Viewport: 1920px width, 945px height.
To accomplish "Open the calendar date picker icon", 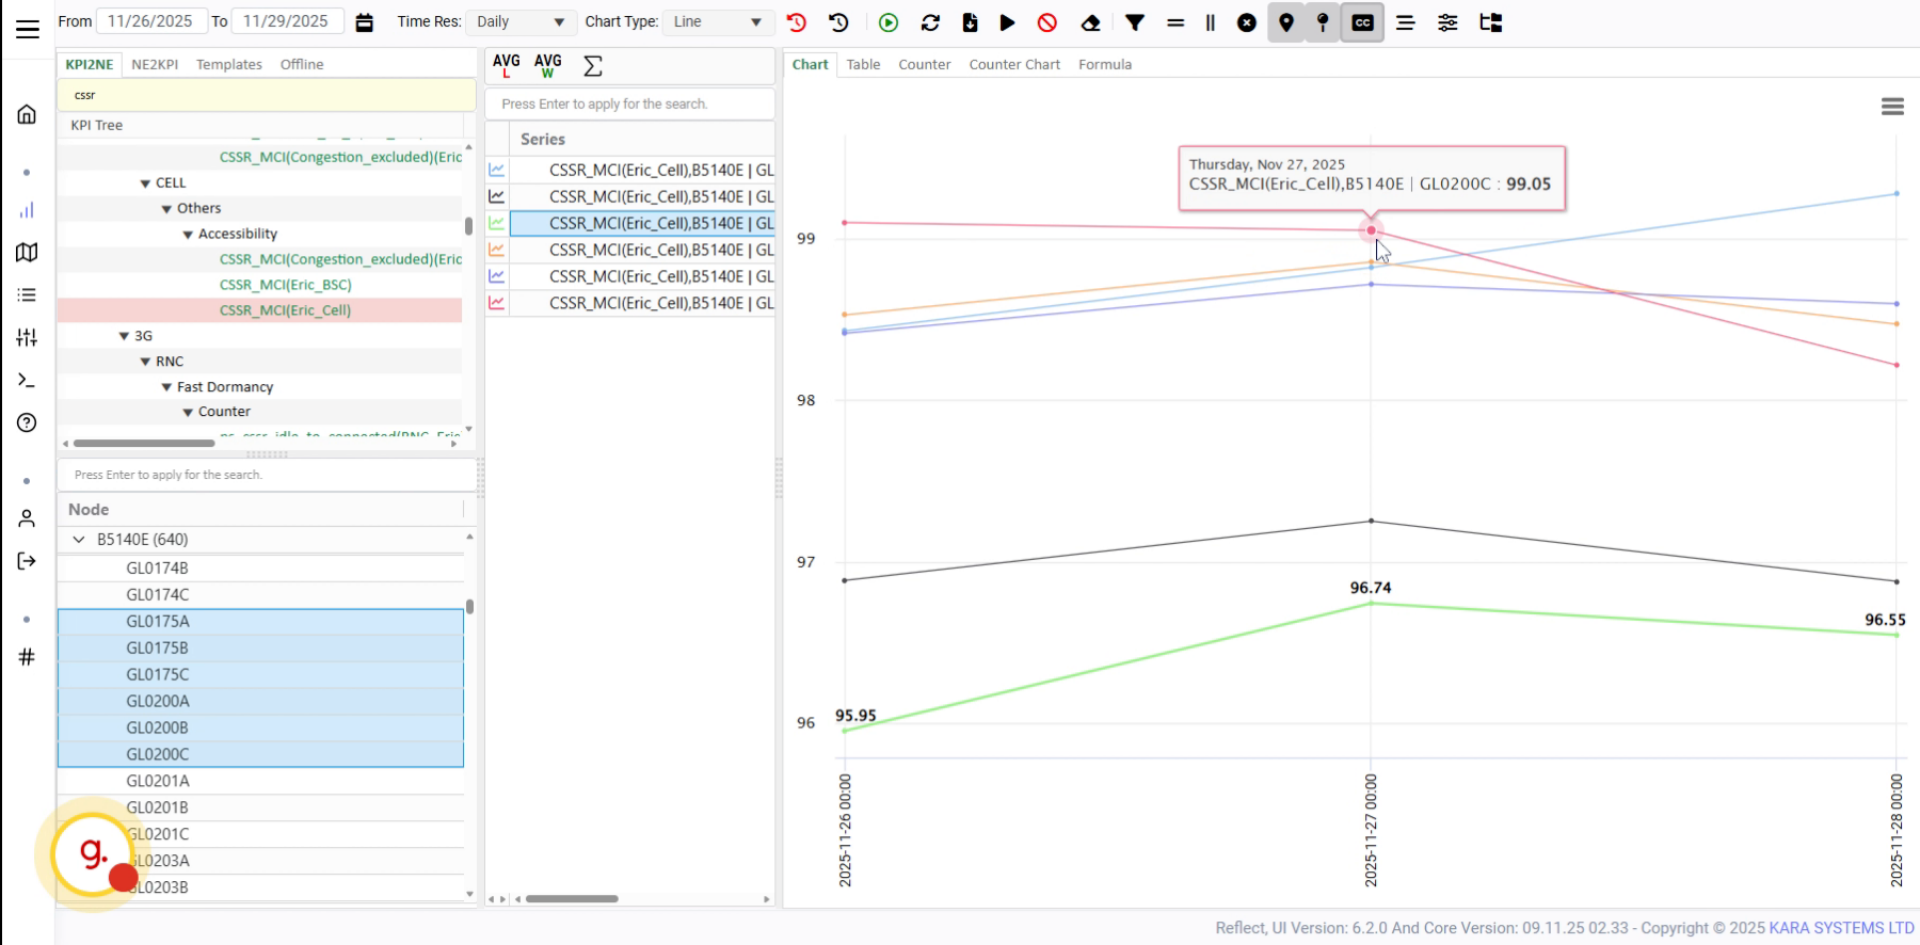I will click(364, 22).
